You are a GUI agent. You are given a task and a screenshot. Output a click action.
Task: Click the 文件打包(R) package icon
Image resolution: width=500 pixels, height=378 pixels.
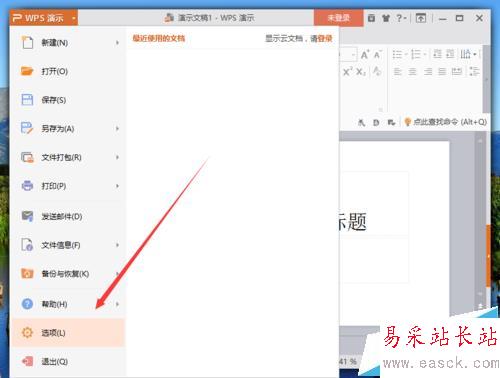[27, 157]
